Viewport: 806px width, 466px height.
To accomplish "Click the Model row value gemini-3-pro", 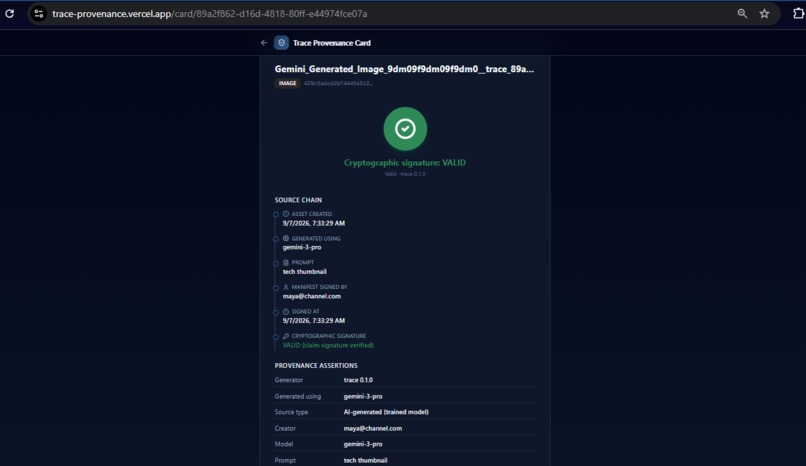I will pos(363,444).
